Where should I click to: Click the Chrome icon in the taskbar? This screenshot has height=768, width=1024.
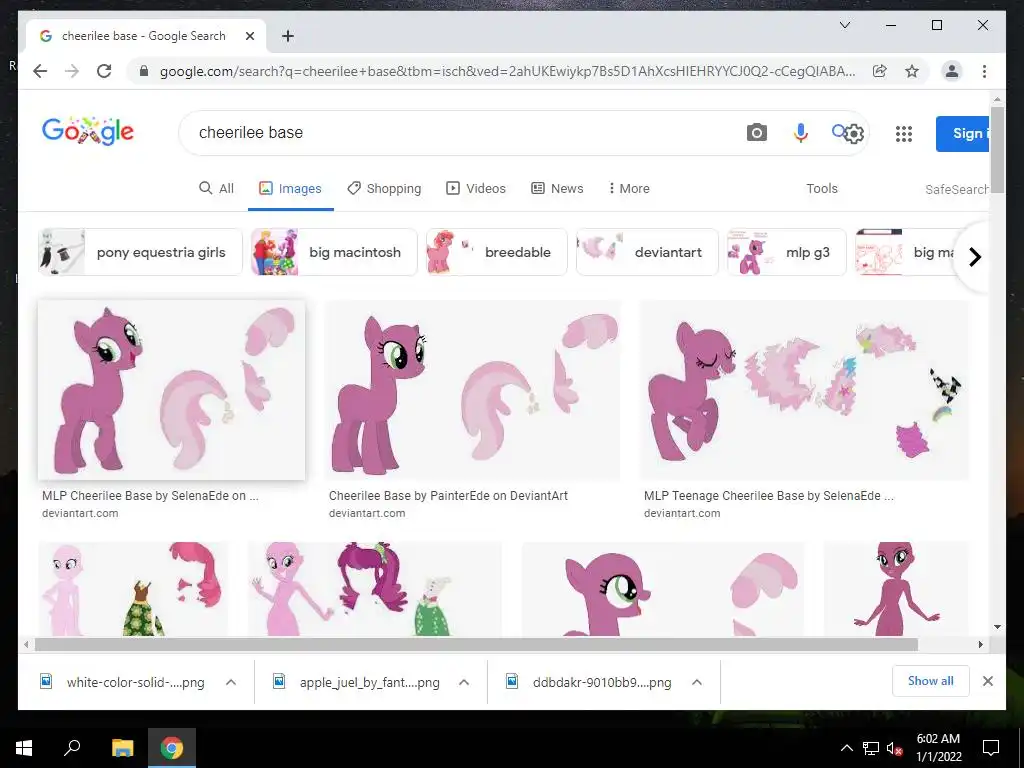point(172,748)
